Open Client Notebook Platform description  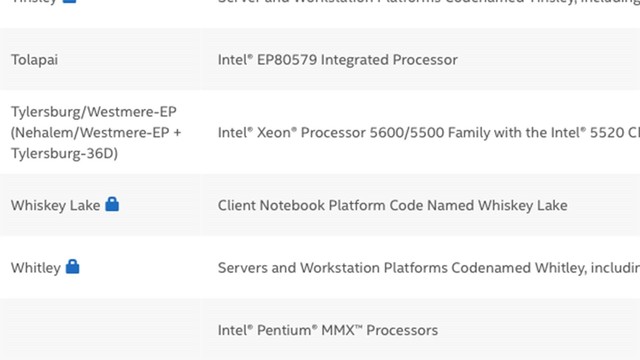(x=393, y=205)
